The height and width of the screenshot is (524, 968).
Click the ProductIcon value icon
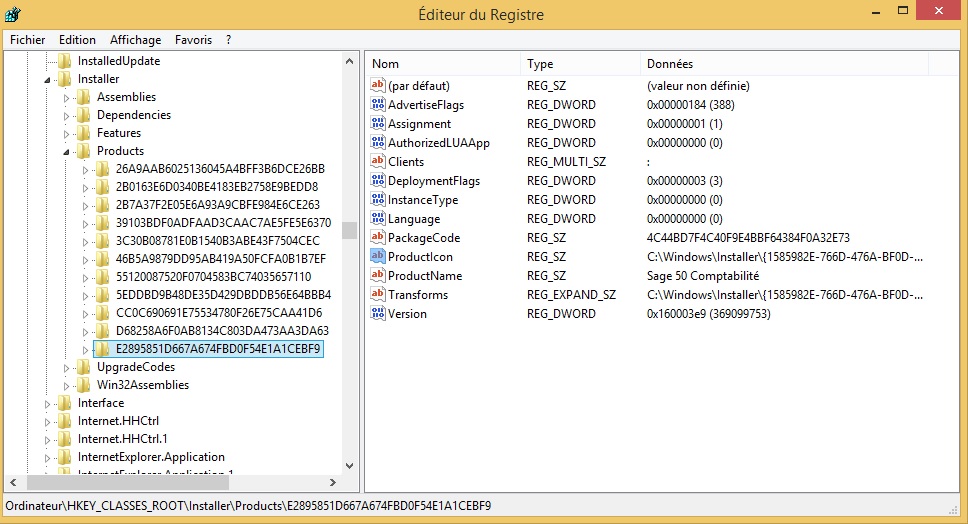click(x=378, y=257)
